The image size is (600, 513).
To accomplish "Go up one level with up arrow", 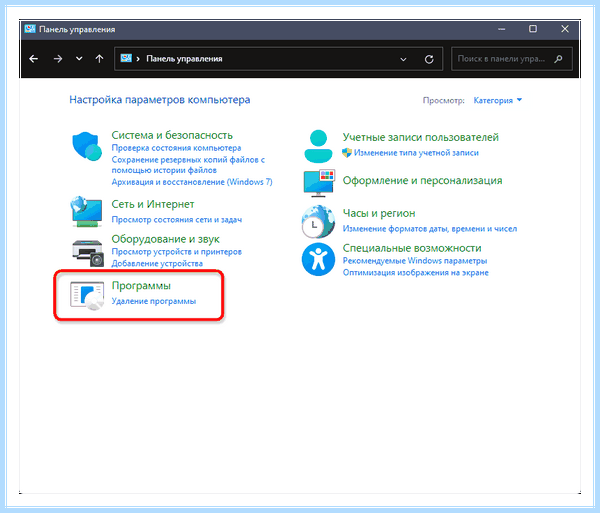I will (x=99, y=59).
